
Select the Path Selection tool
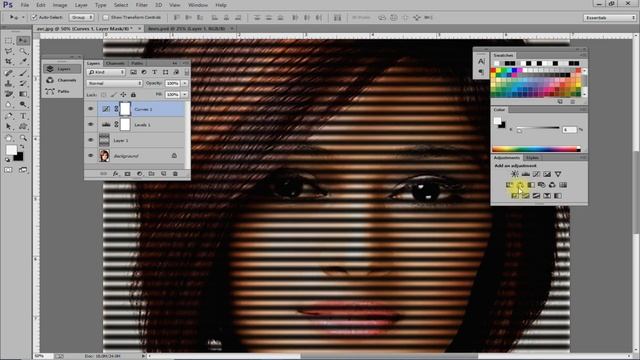point(9,127)
